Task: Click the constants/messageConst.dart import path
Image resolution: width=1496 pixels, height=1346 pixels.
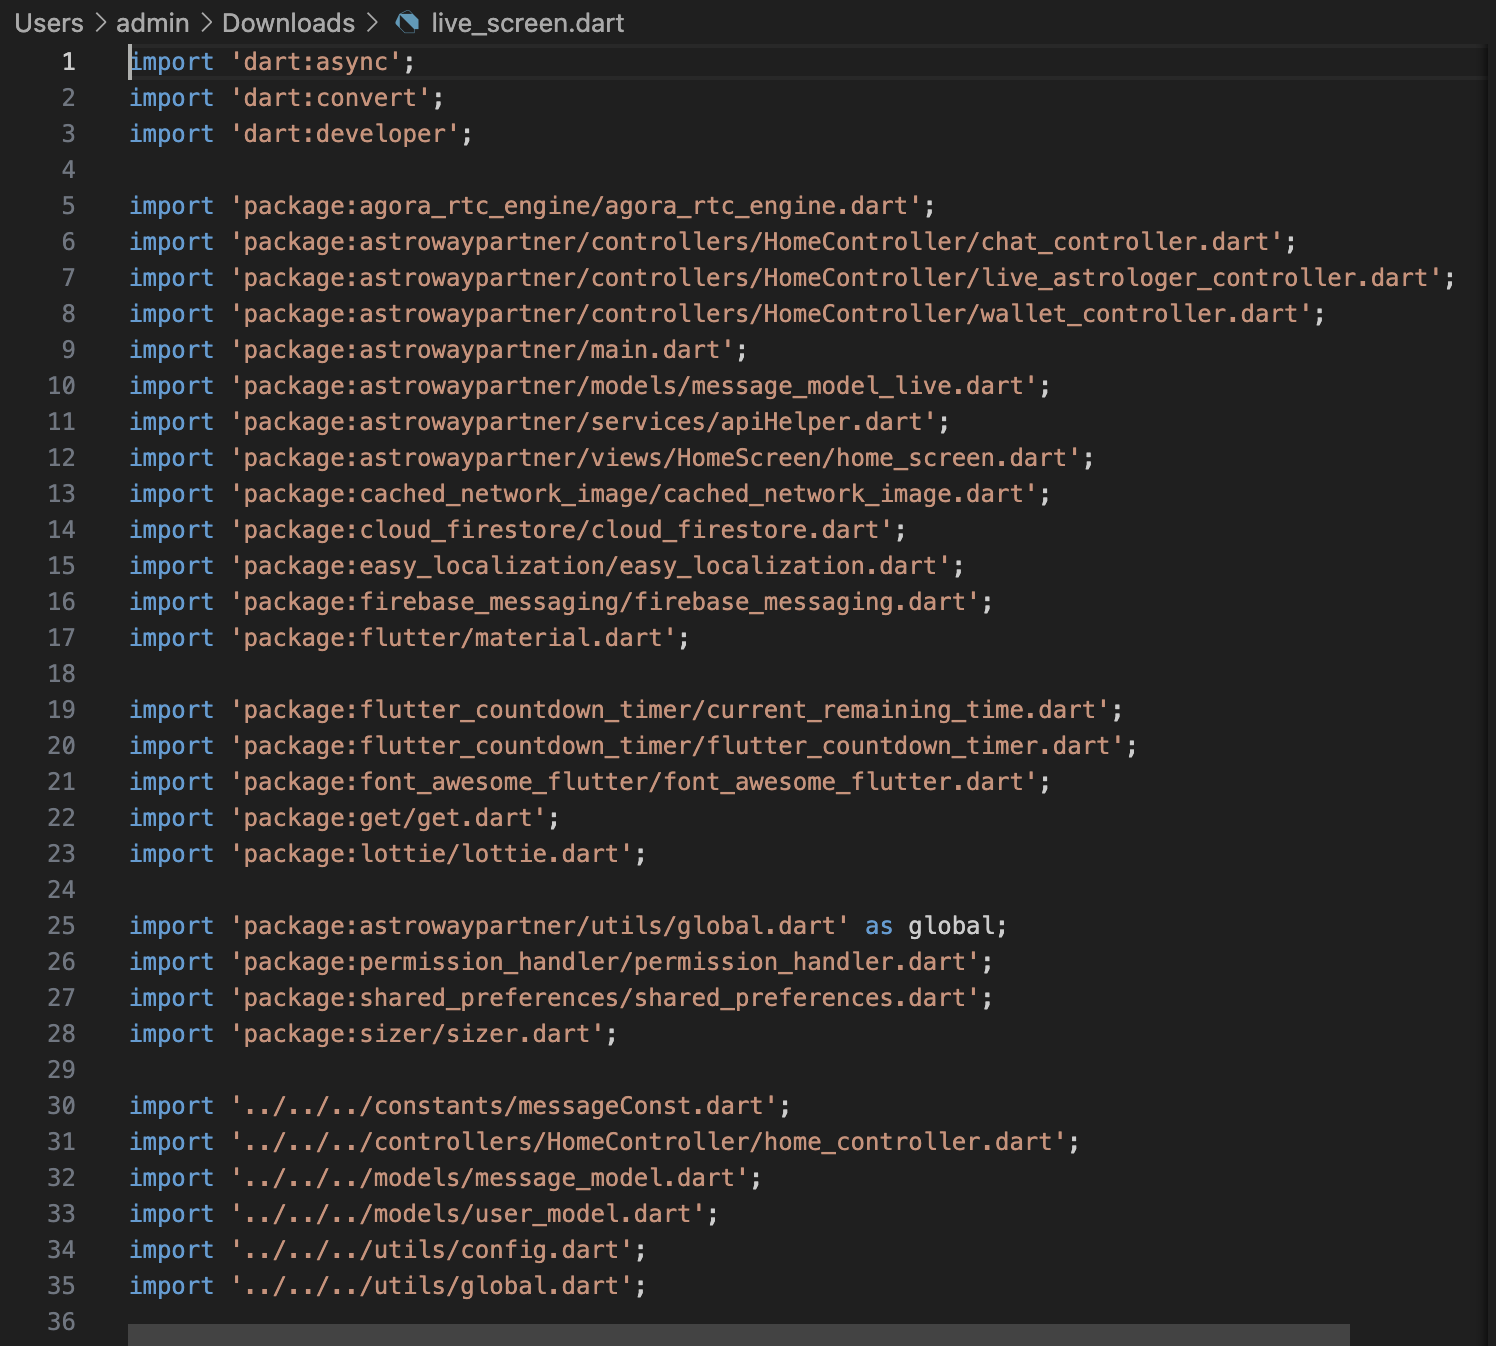Action: [x=504, y=1106]
